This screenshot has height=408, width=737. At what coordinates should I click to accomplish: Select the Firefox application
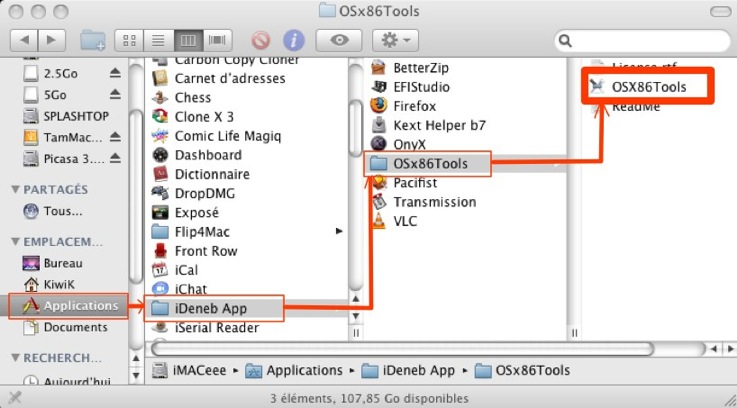pyautogui.click(x=403, y=106)
